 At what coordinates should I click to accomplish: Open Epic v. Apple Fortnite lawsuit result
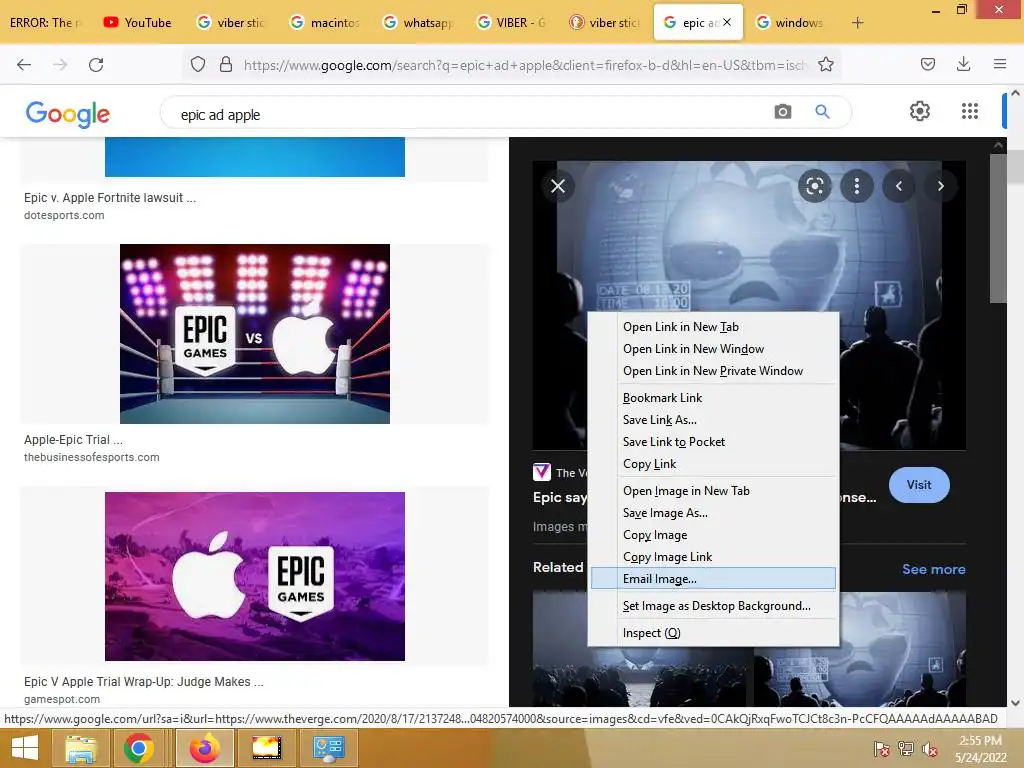pyautogui.click(x=110, y=198)
